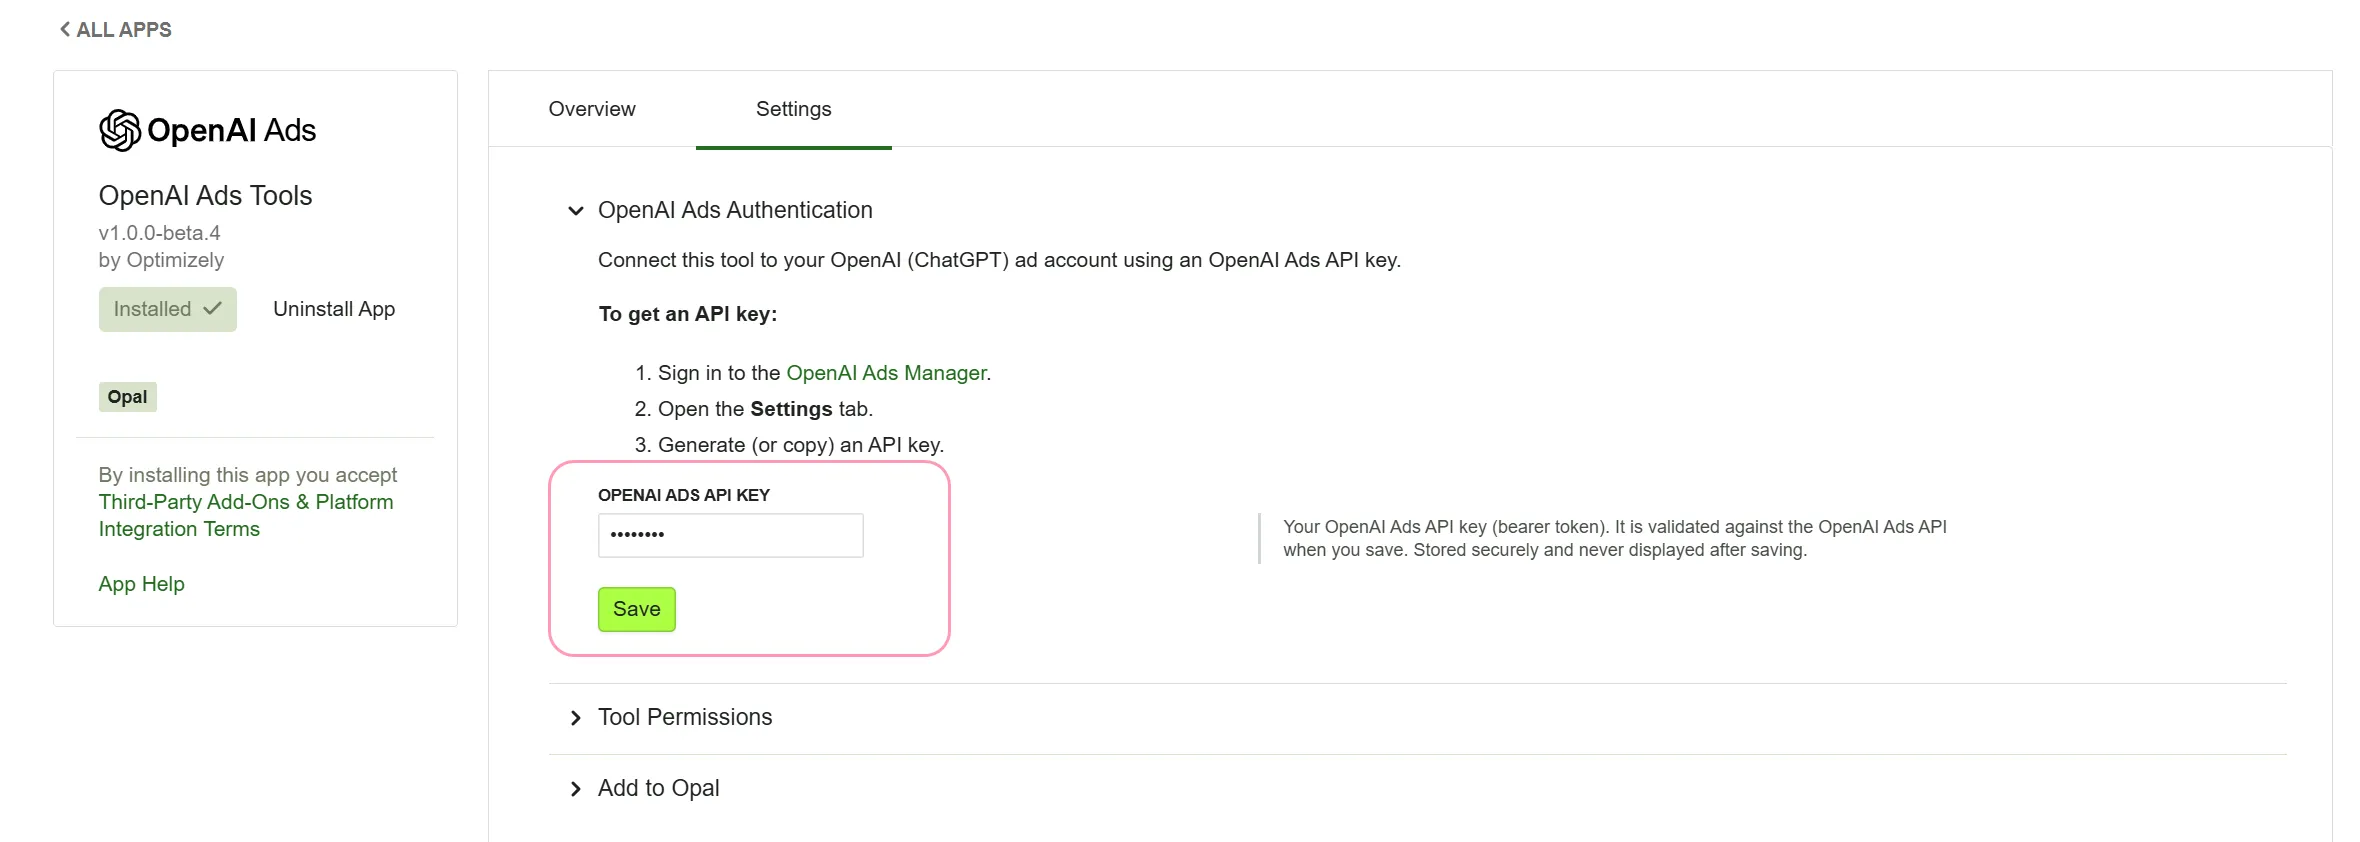Click Uninstall App
Screen dimensions: 2360x842
click(334, 309)
